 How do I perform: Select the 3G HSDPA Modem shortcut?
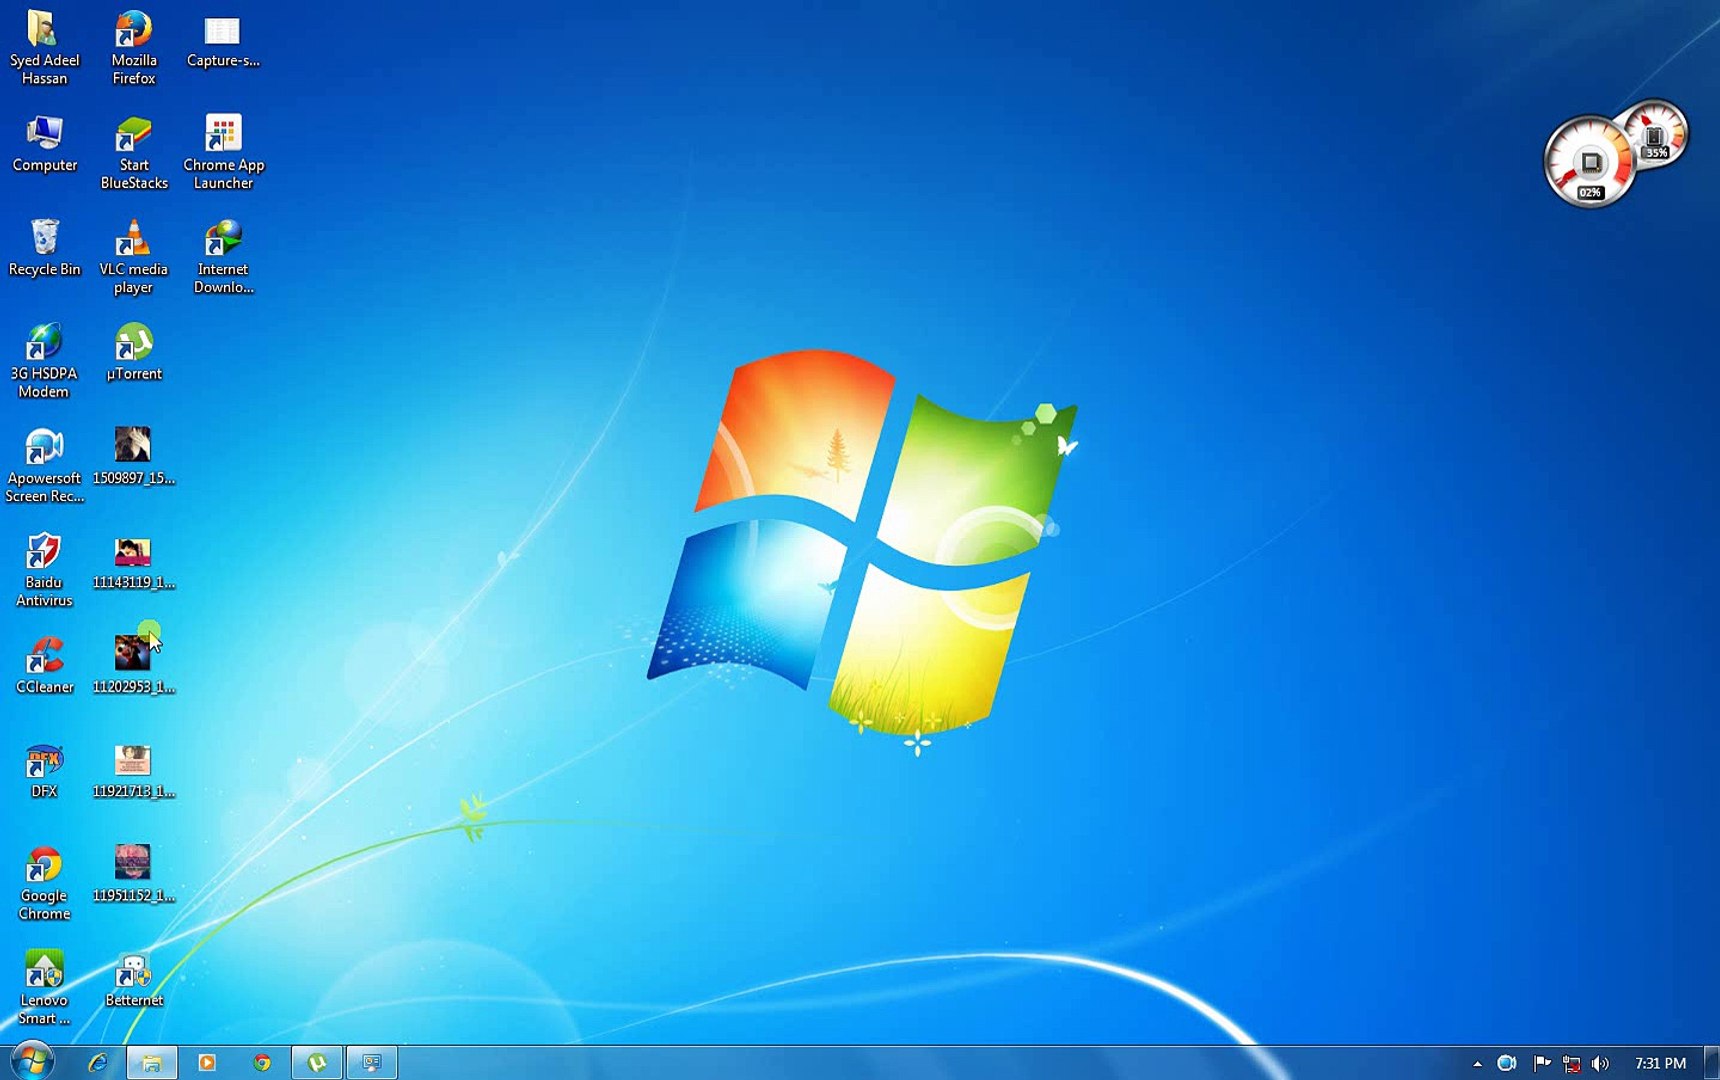click(44, 362)
